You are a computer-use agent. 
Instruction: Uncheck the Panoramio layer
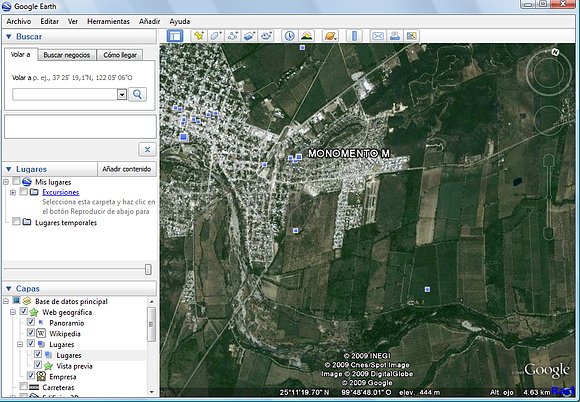31,322
